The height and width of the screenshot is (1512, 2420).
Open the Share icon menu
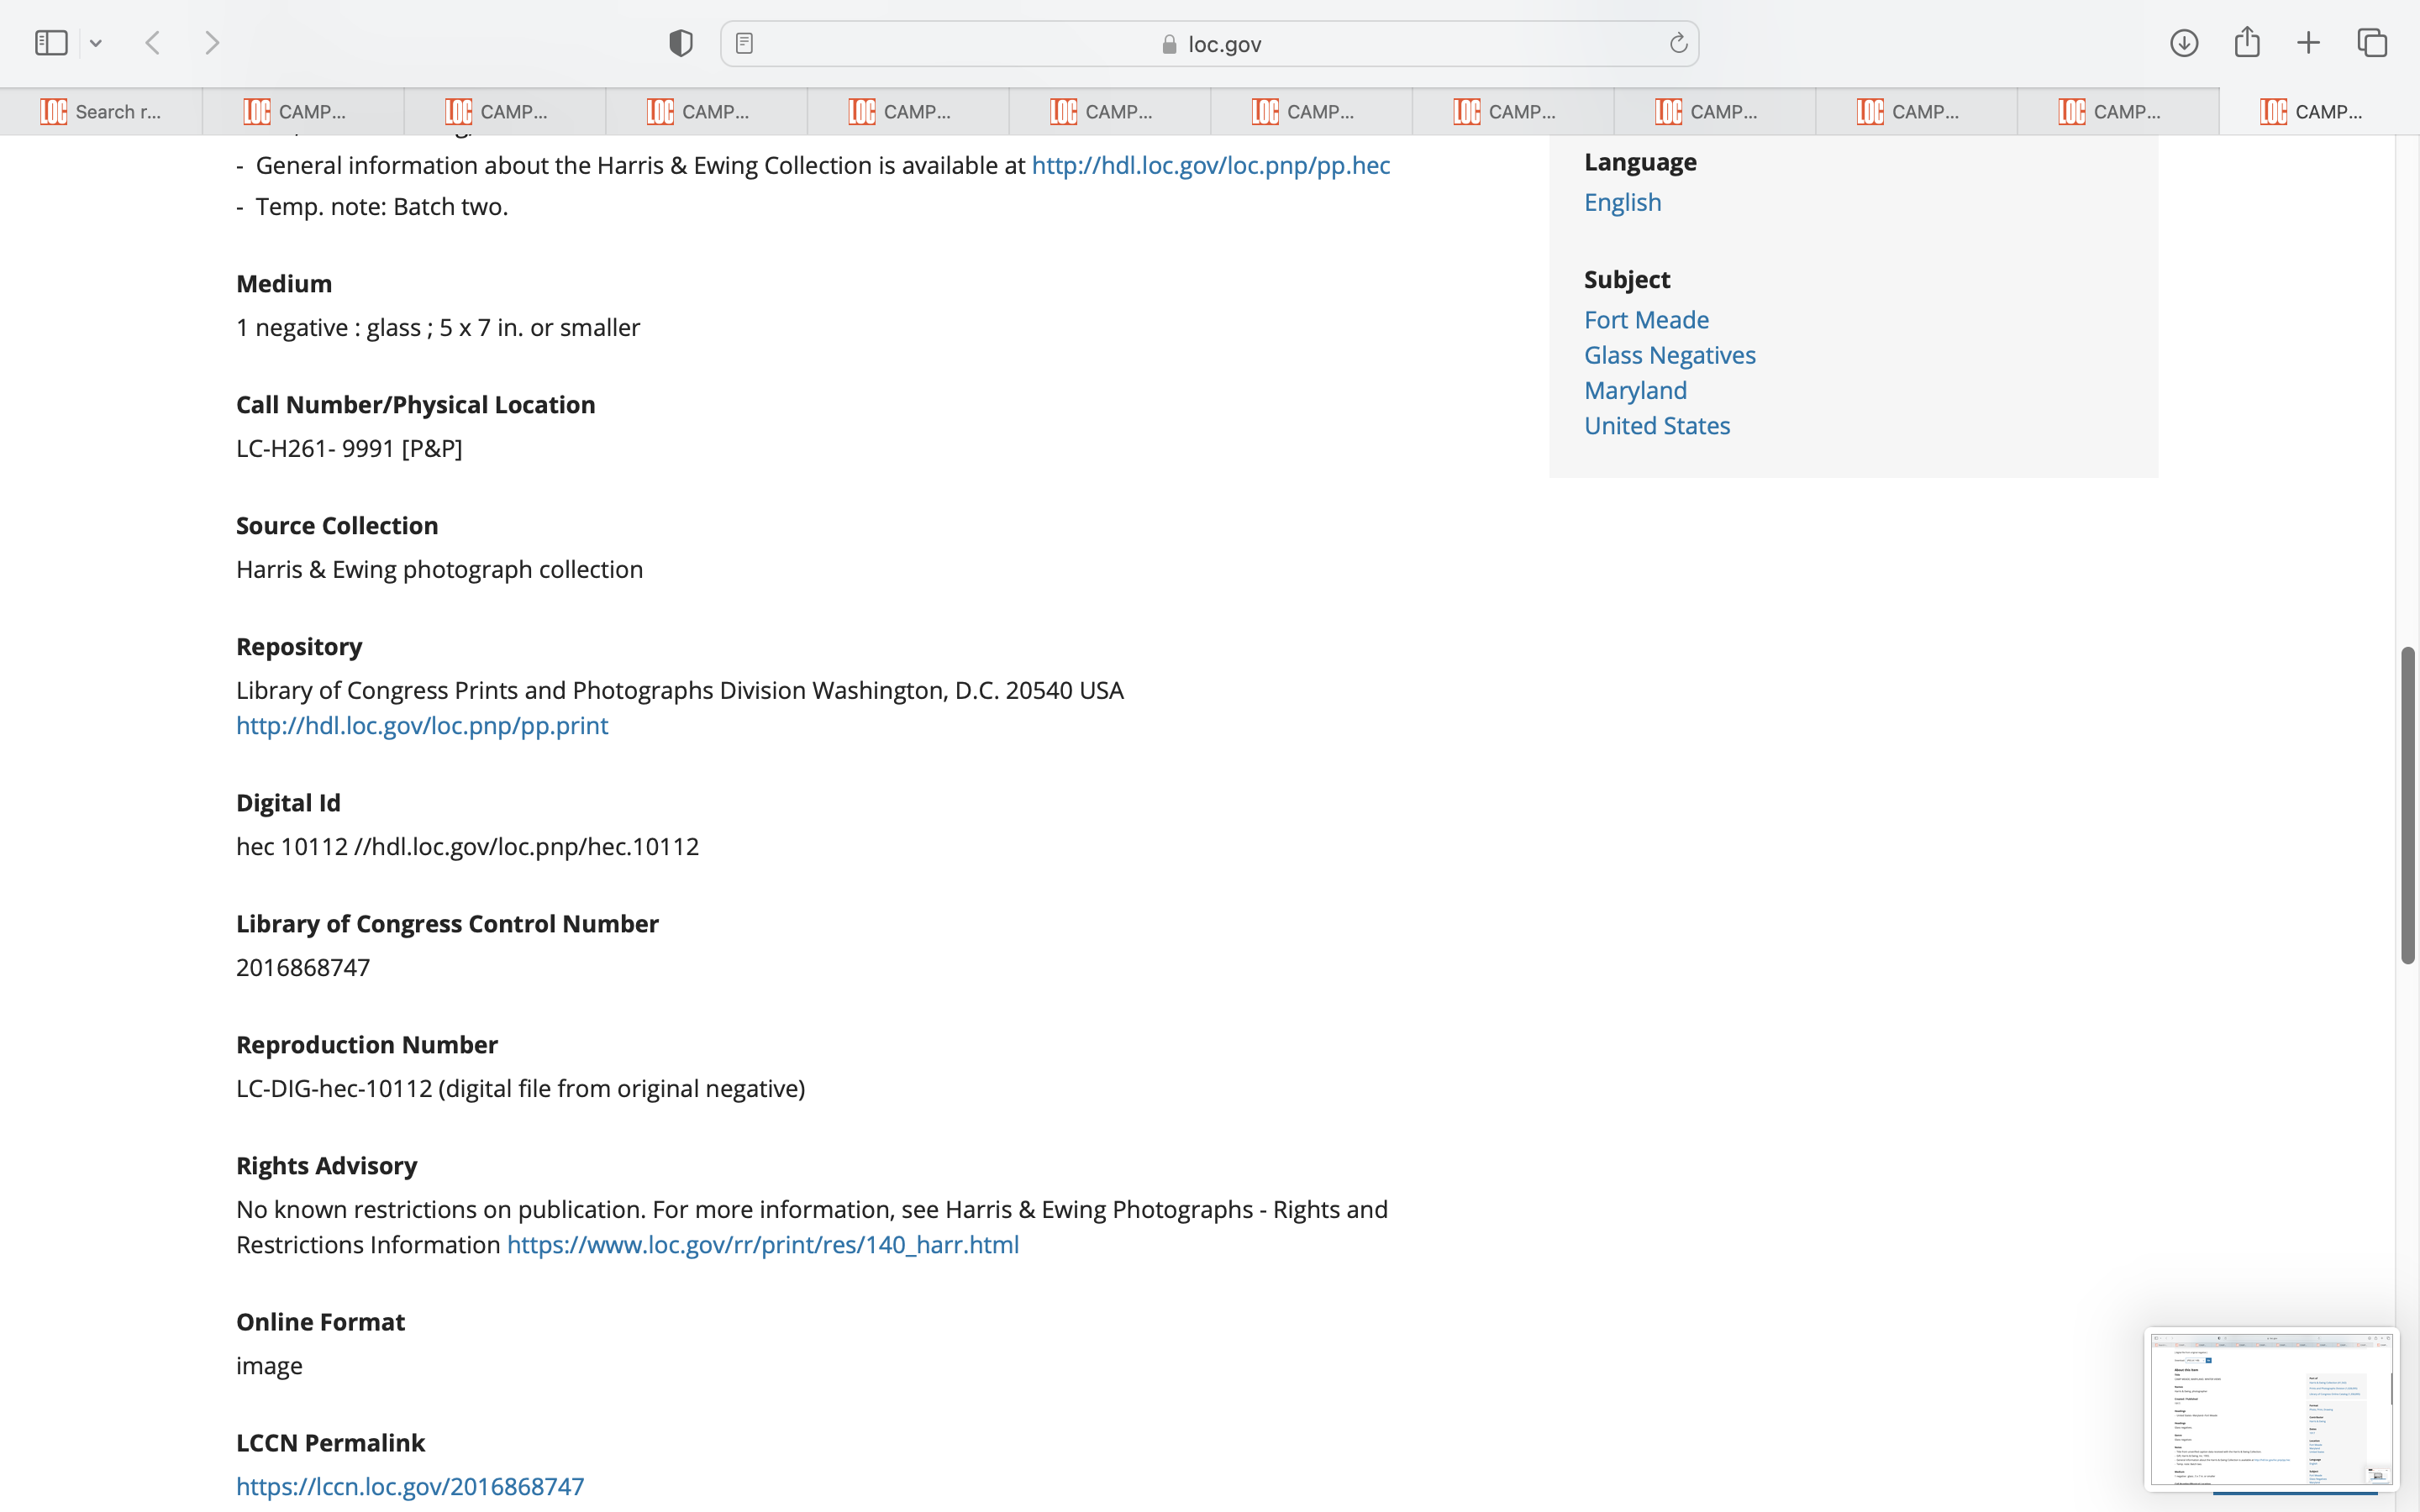(2247, 43)
